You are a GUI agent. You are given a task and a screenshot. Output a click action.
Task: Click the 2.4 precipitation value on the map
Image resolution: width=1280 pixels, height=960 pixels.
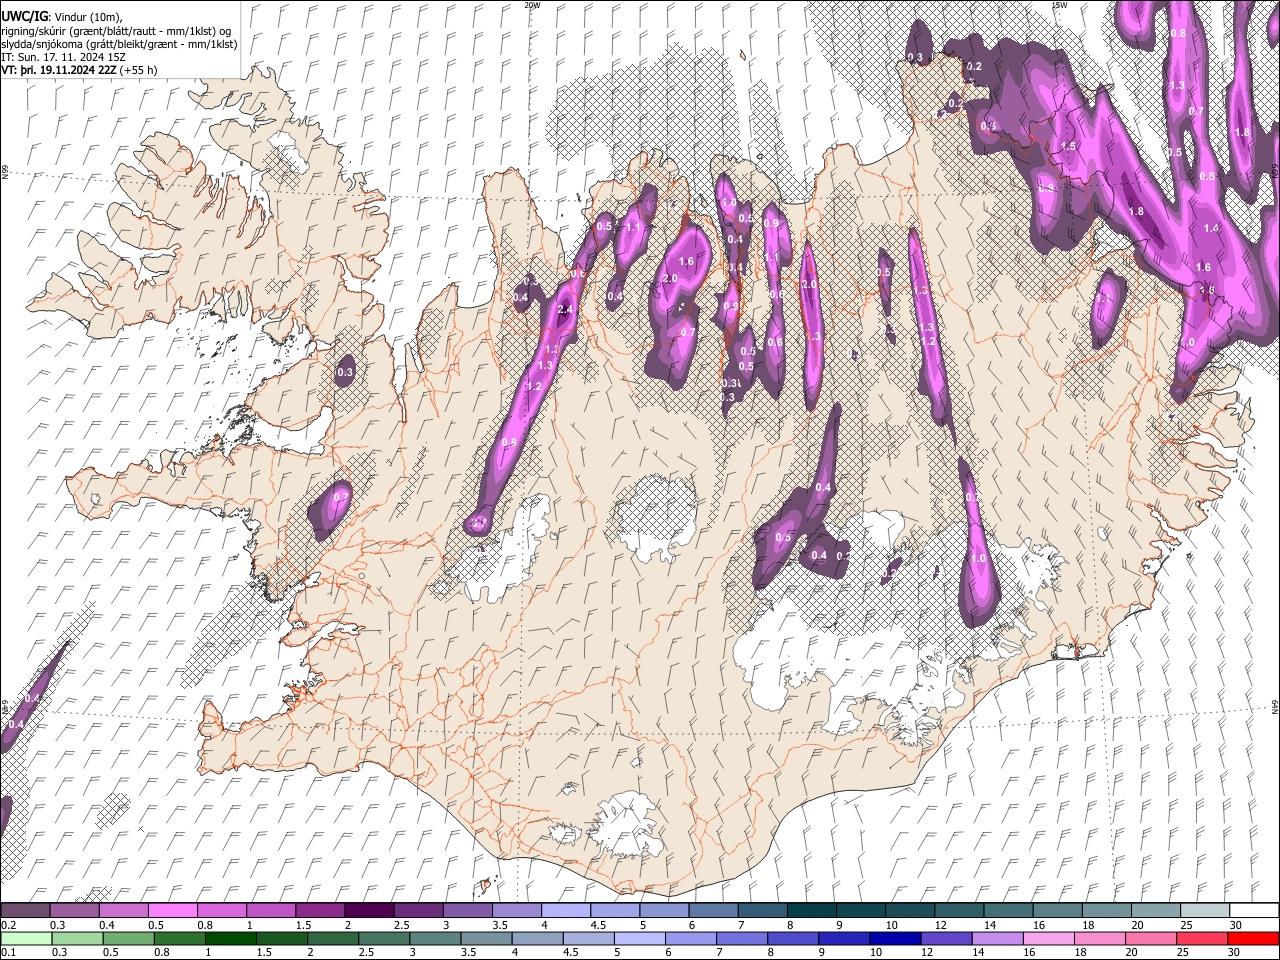pyautogui.click(x=565, y=309)
